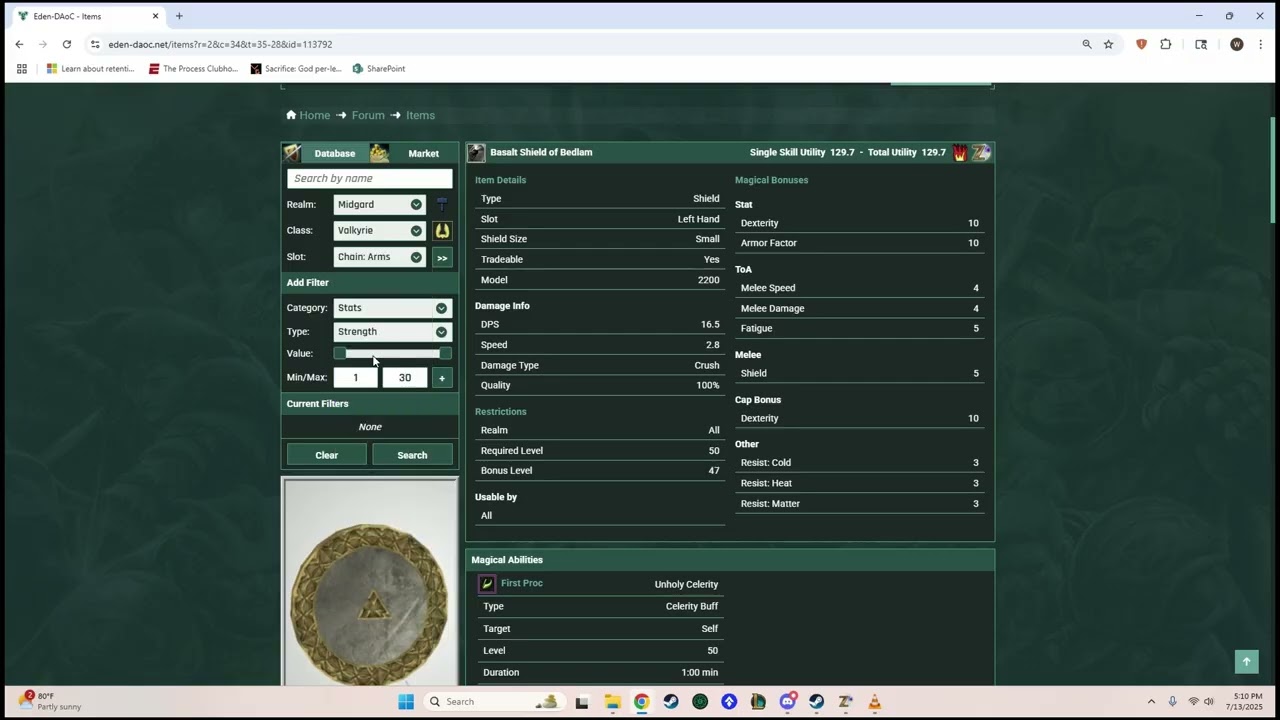Click the Basalt Shield item icon in header
This screenshot has width=1280, height=720.
coord(476,152)
